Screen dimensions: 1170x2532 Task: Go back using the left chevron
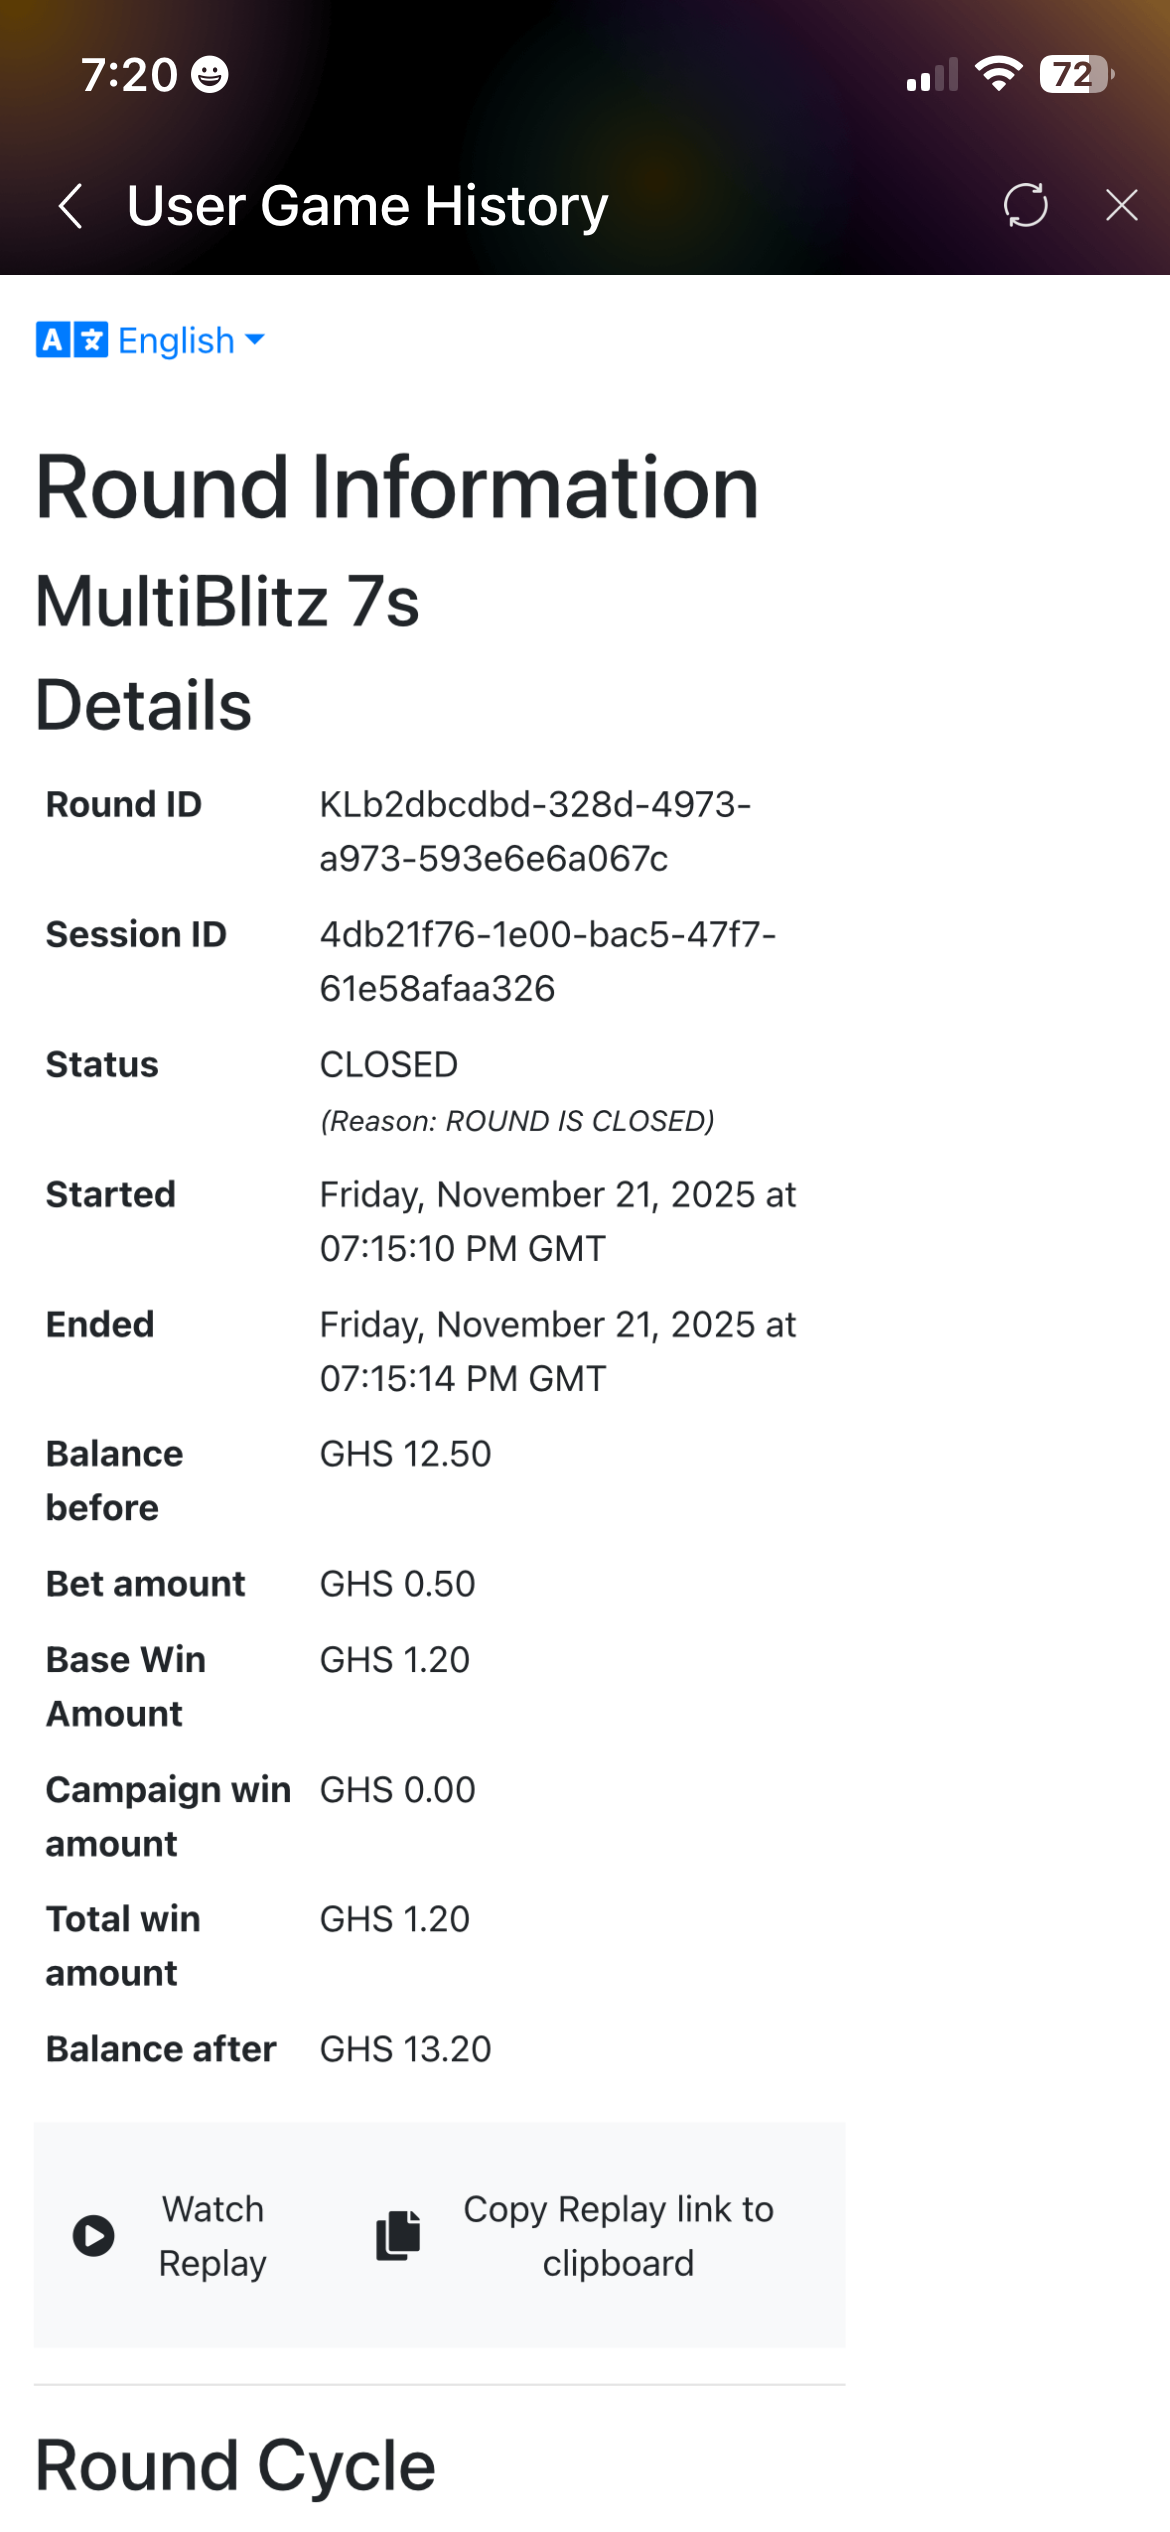pos(70,206)
